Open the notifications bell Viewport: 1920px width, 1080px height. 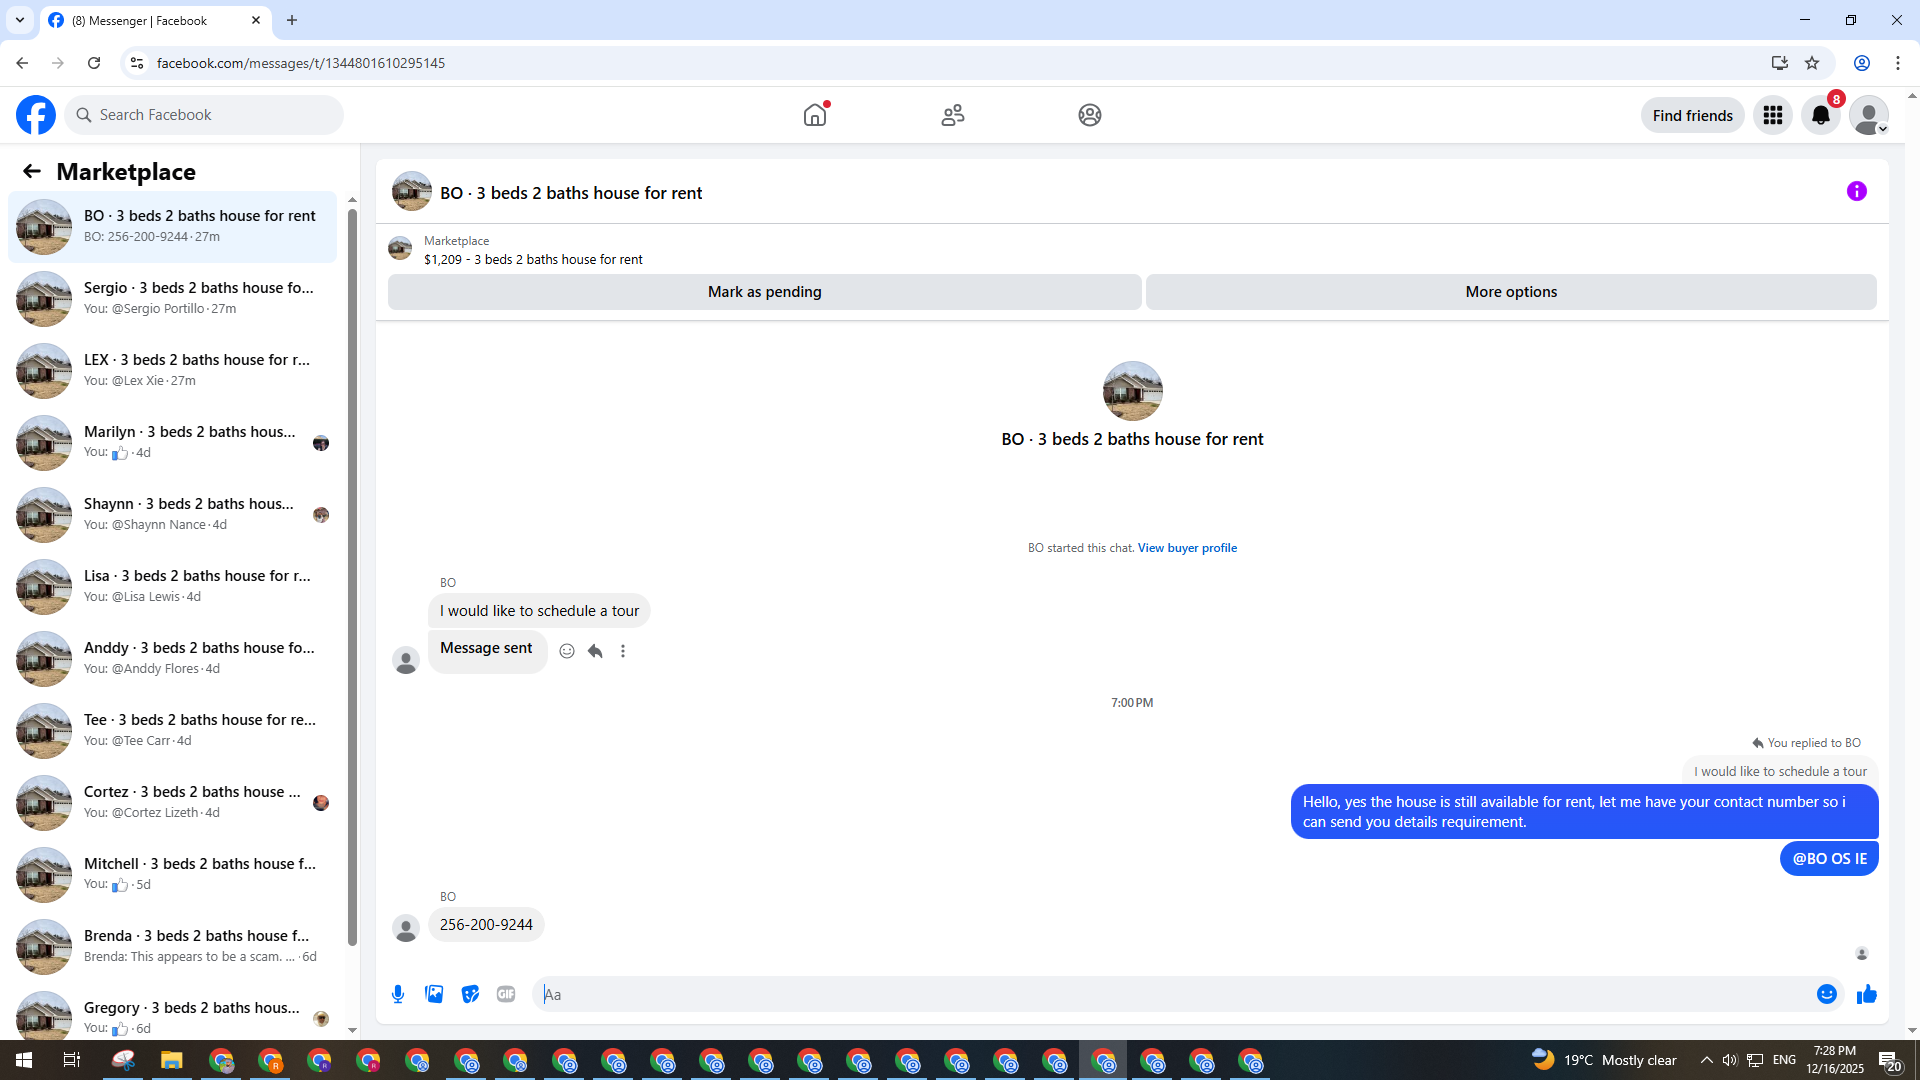point(1821,115)
